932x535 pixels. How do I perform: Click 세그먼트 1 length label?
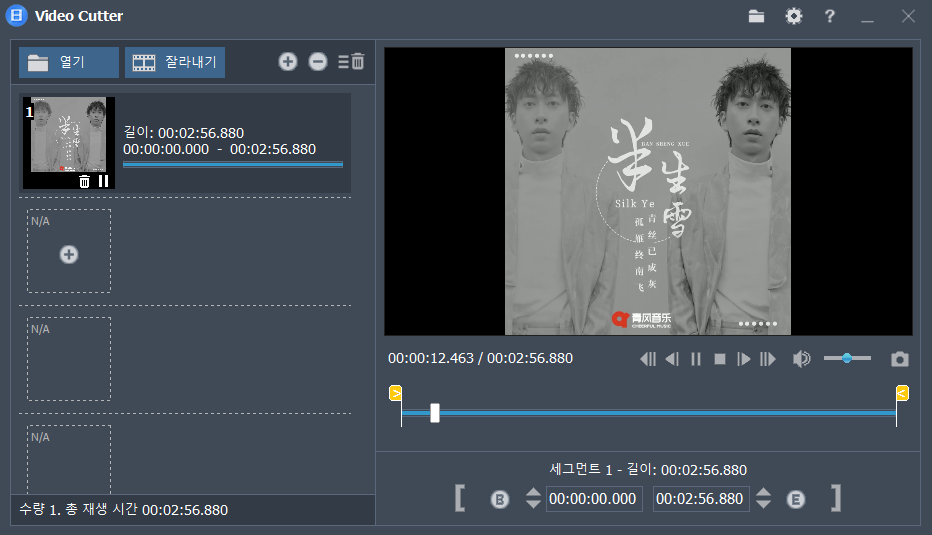pos(648,470)
